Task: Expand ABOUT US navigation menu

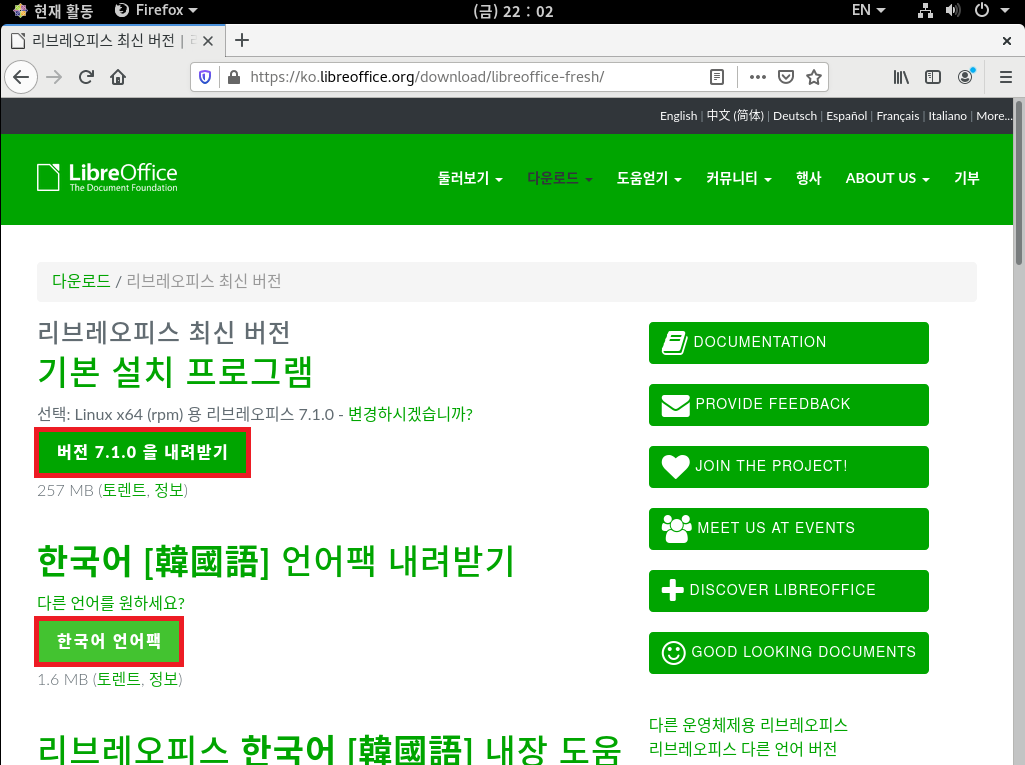Action: (x=888, y=178)
